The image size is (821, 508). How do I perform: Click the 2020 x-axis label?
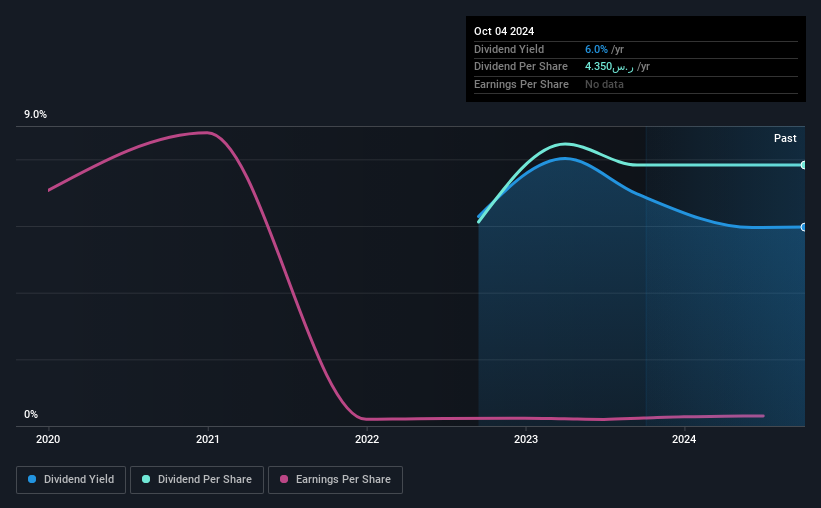click(x=48, y=439)
